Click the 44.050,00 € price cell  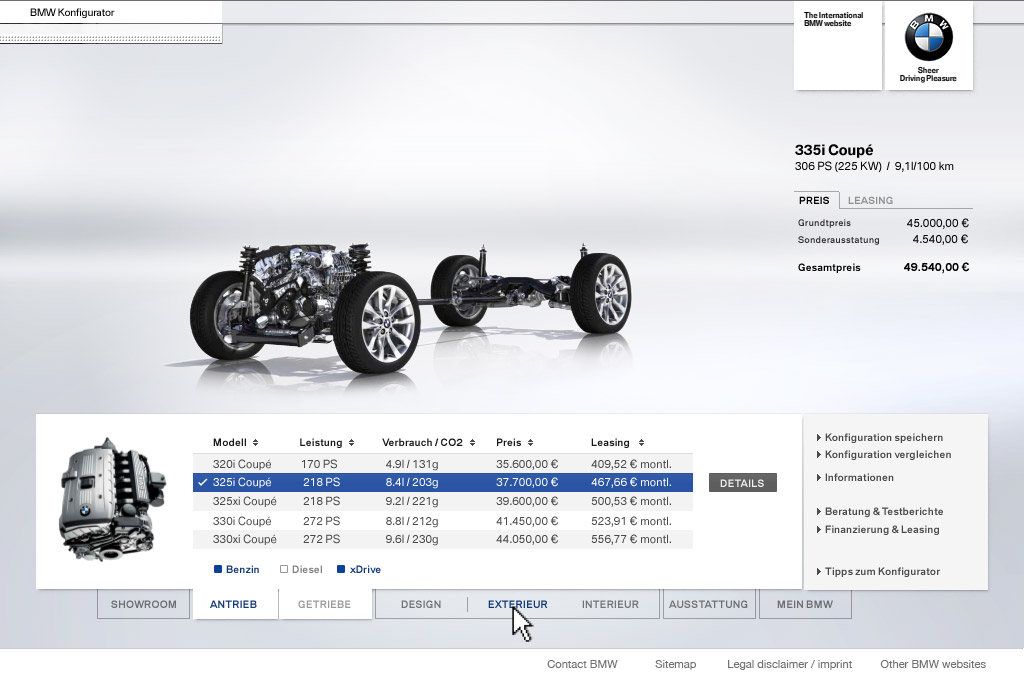pos(527,540)
